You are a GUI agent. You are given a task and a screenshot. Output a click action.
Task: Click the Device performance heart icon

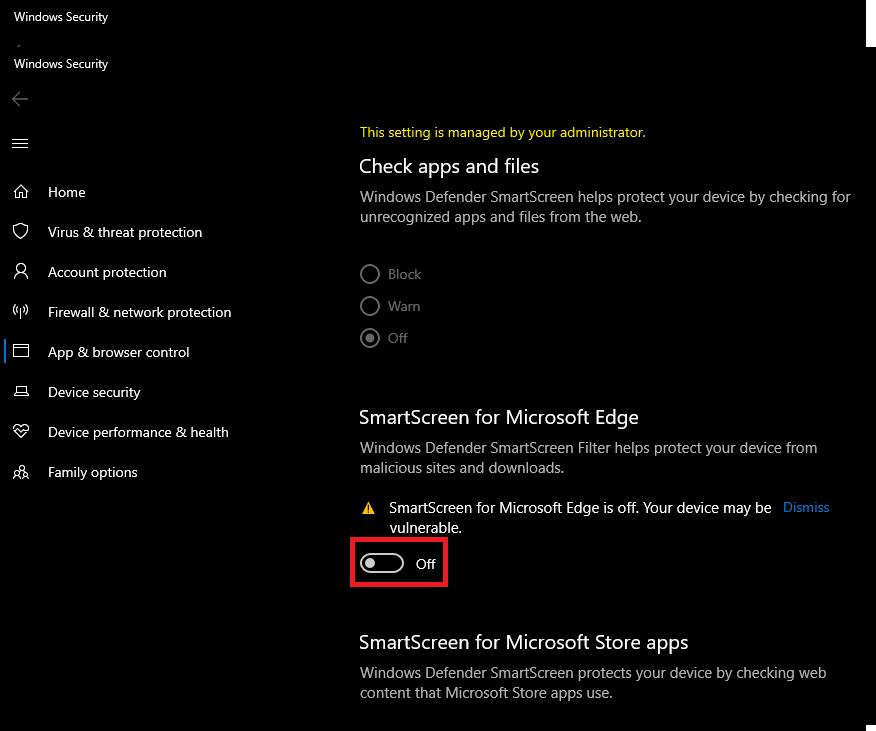pyautogui.click(x=21, y=431)
